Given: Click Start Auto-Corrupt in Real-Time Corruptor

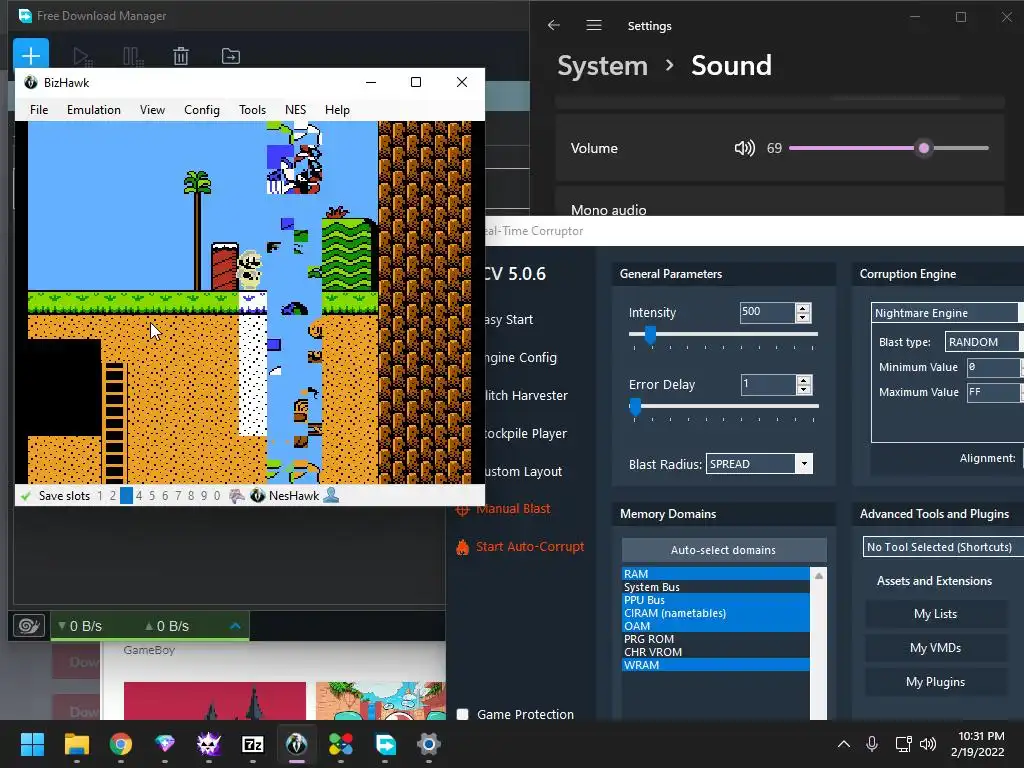Looking at the screenshot, I should [530, 547].
